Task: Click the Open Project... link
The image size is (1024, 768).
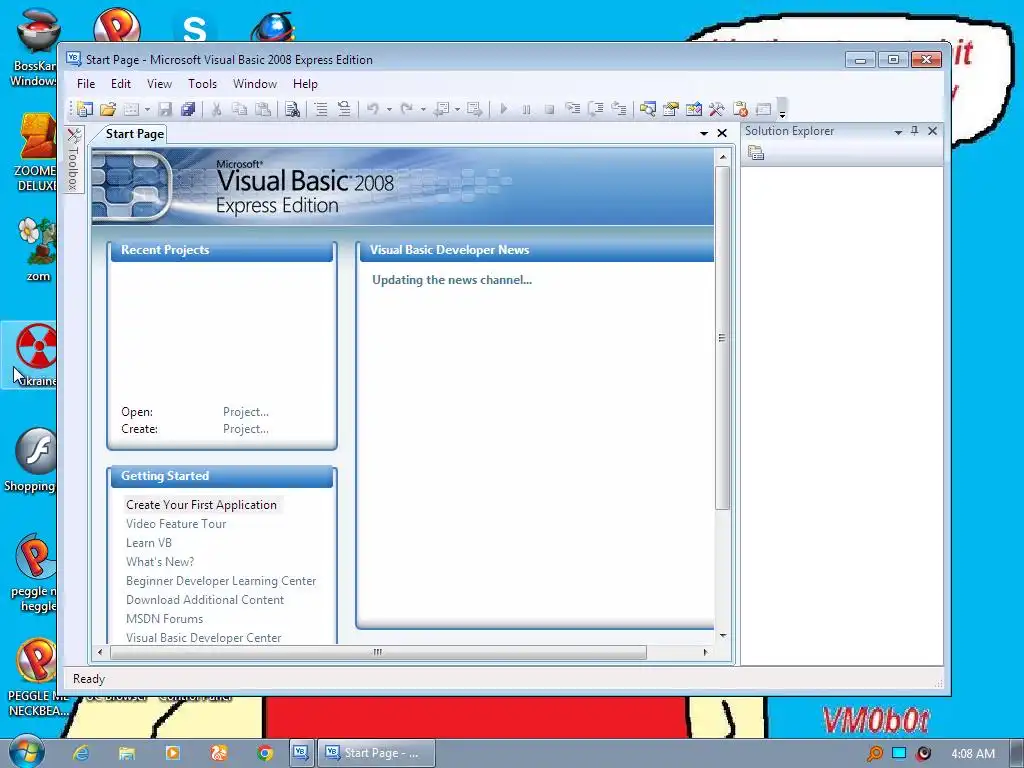Action: pos(246,412)
